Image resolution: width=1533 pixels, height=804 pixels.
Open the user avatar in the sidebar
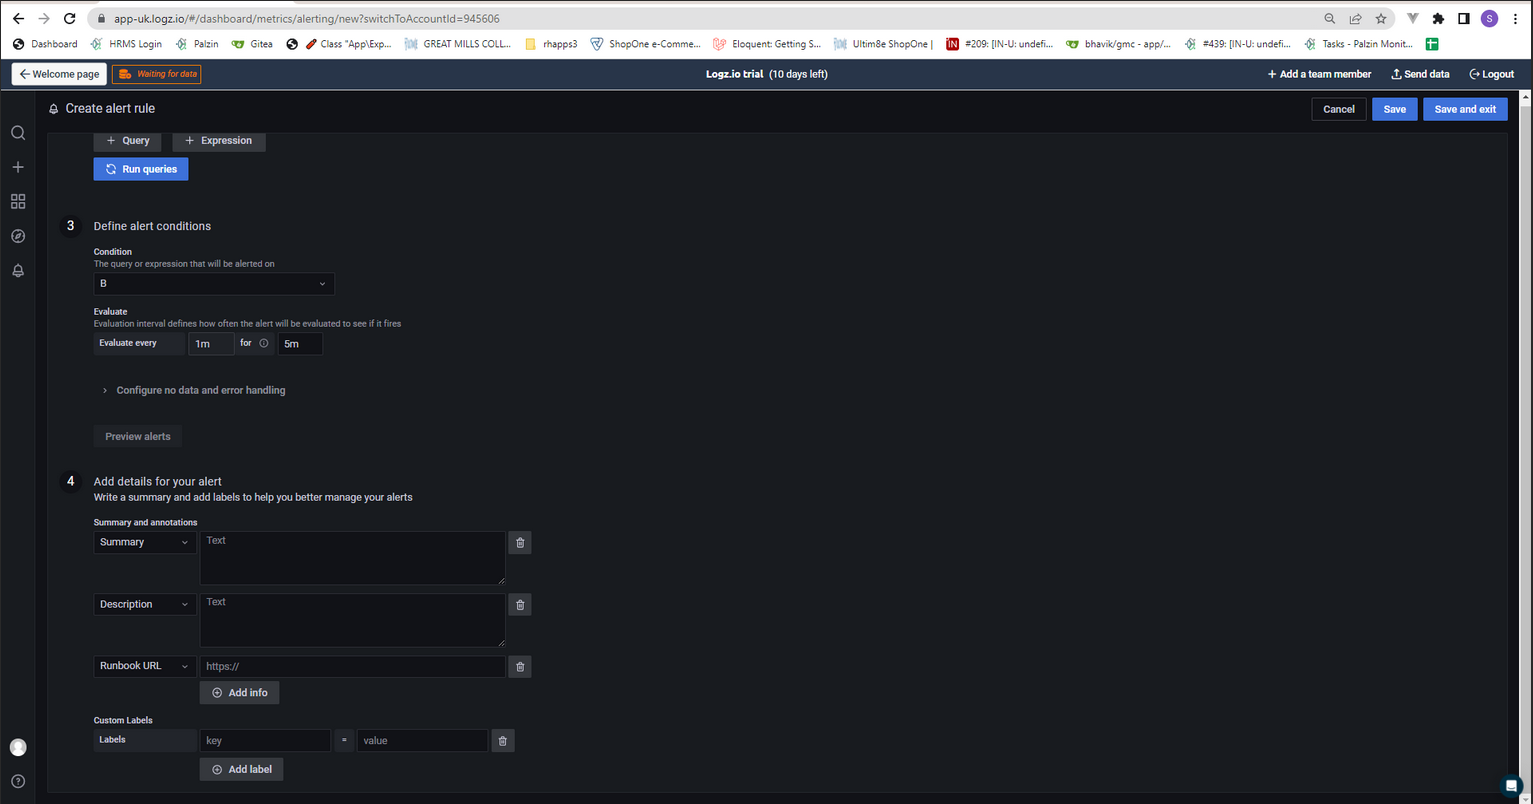(x=18, y=747)
